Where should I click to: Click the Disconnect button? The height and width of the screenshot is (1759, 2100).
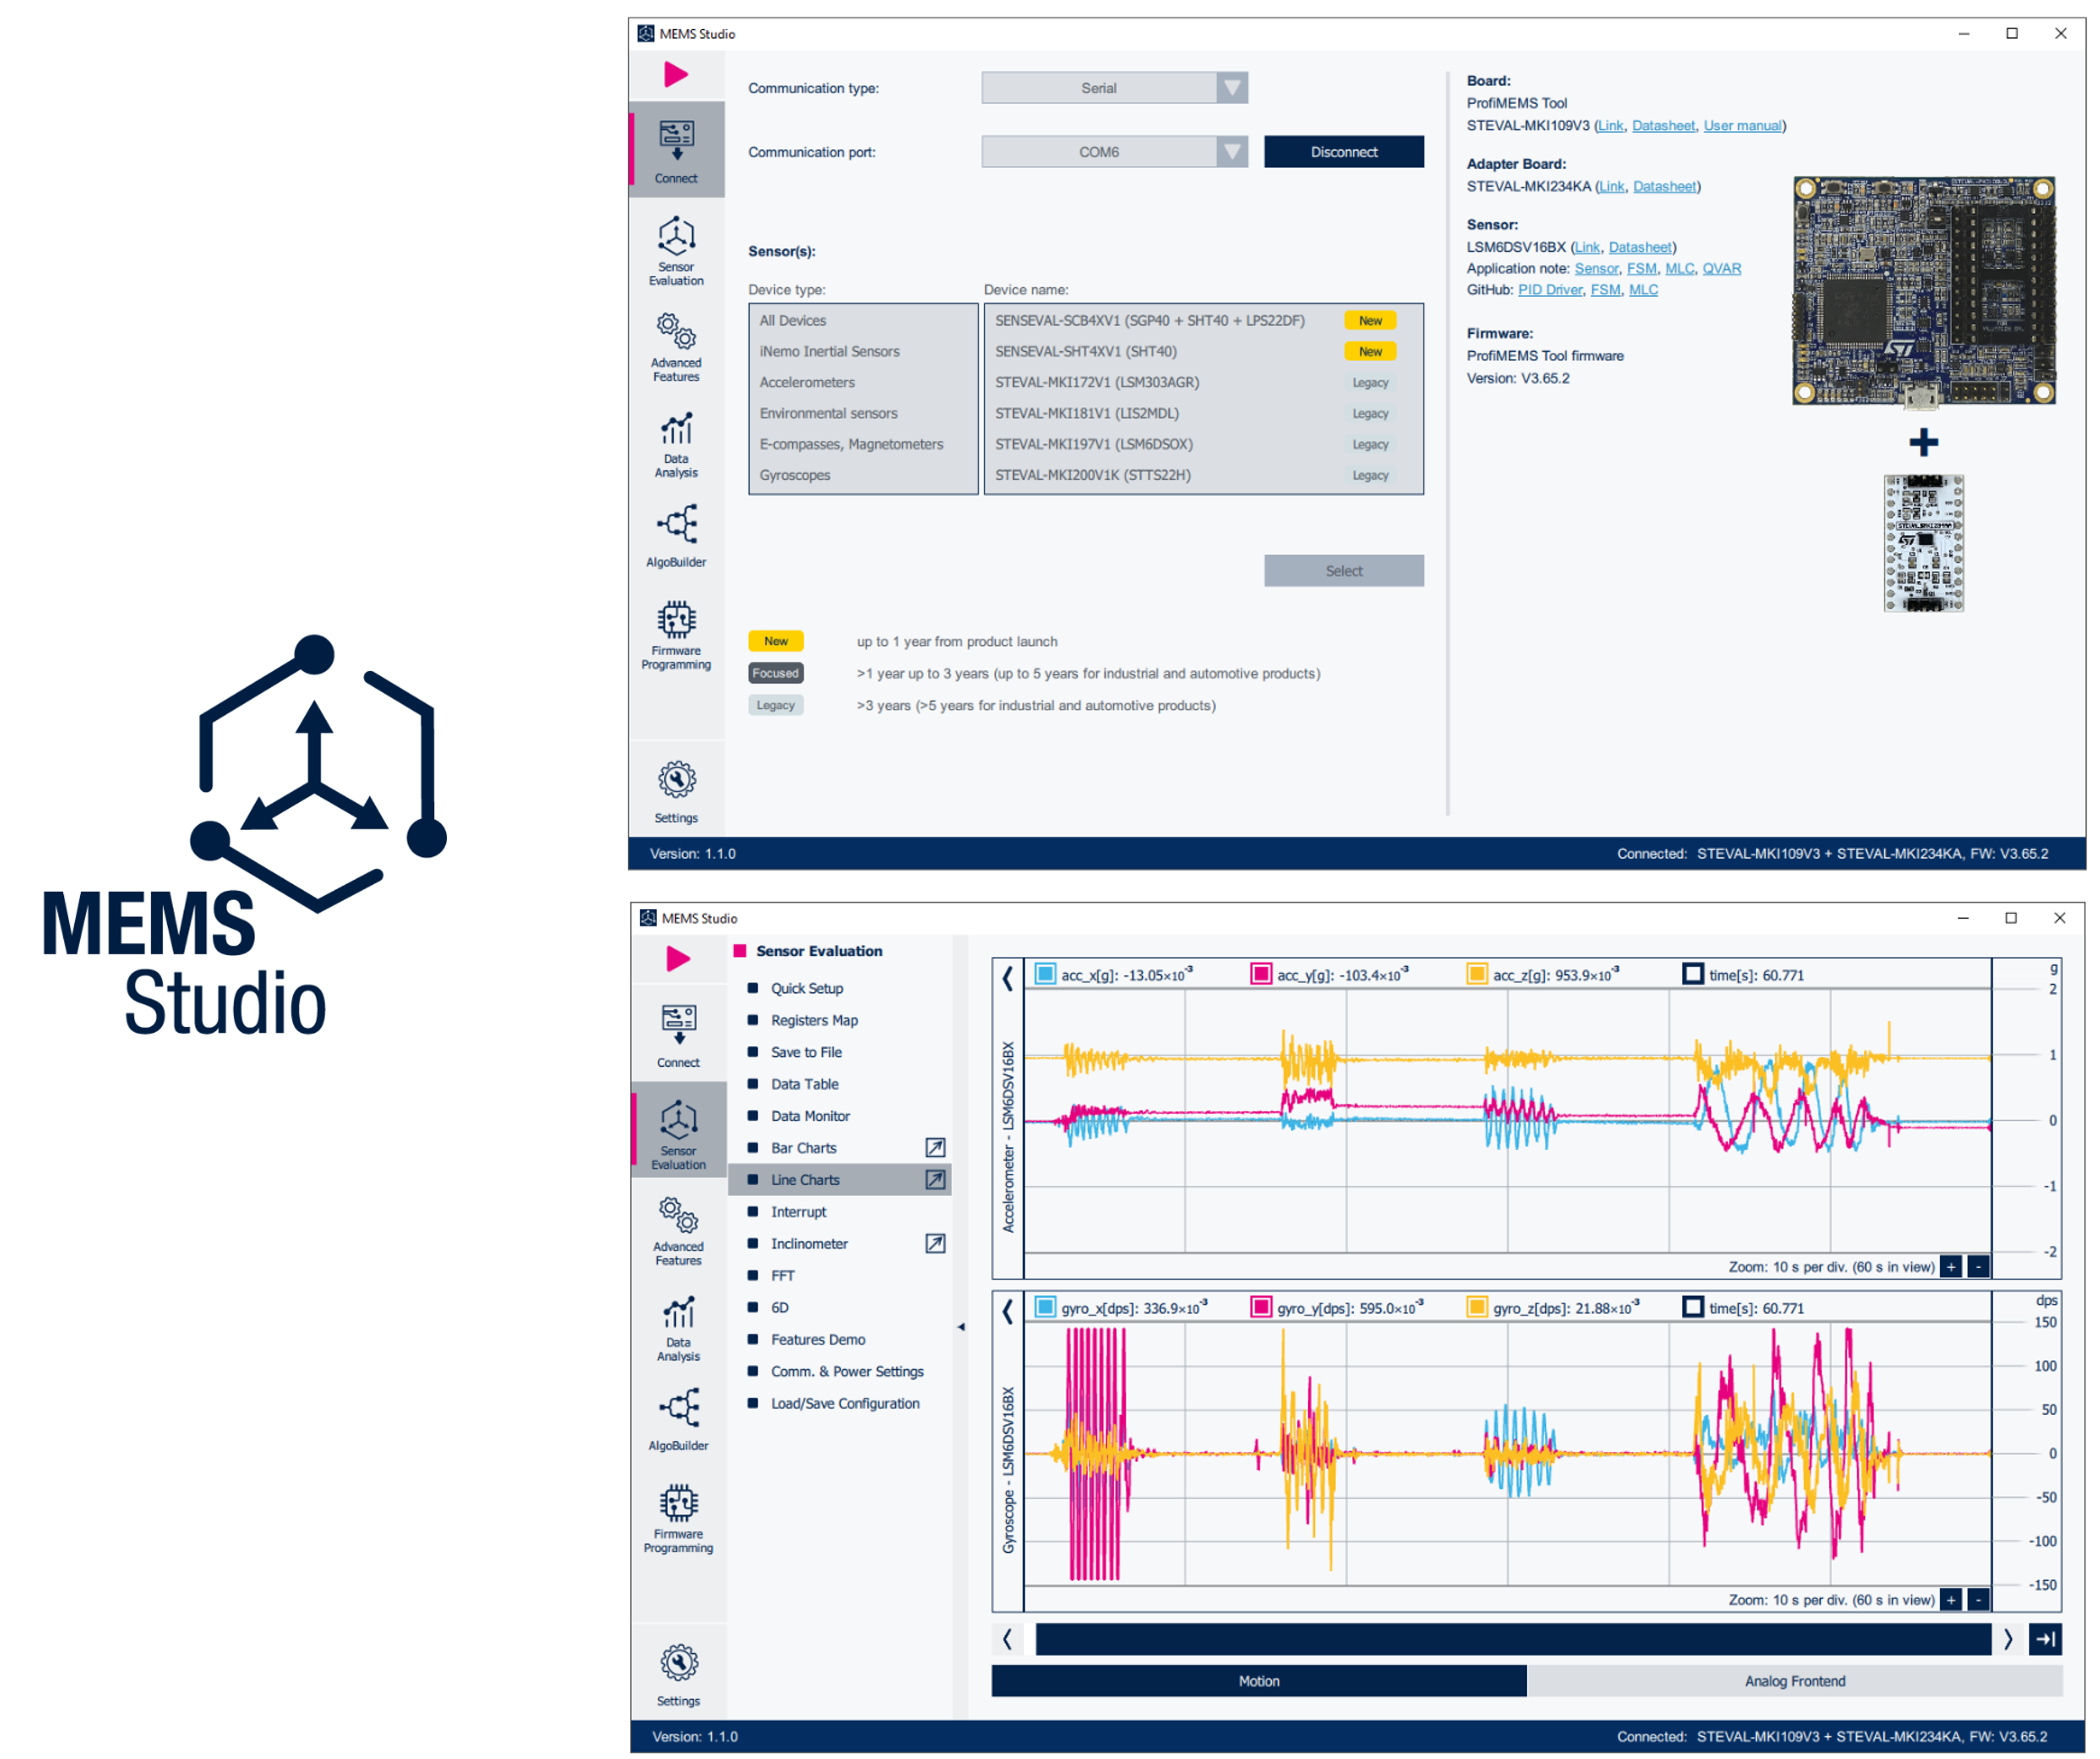click(1344, 151)
